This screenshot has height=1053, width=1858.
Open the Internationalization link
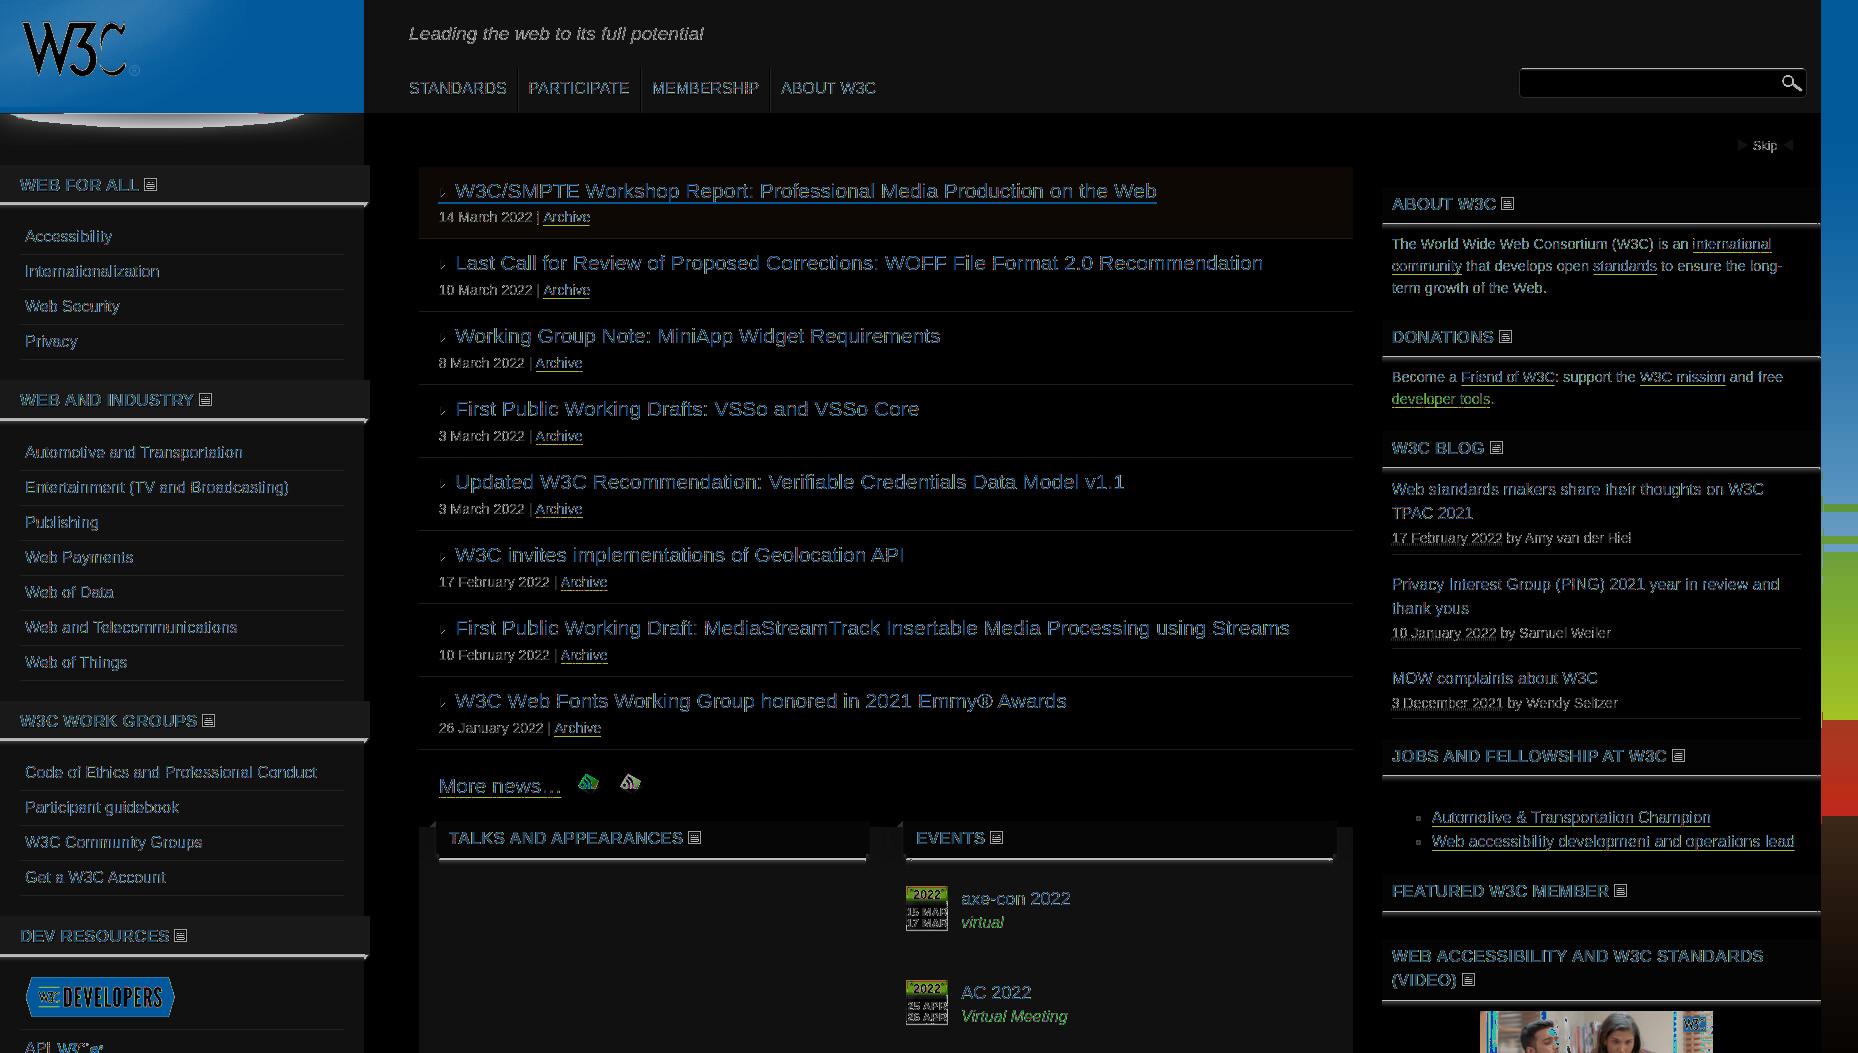click(92, 271)
